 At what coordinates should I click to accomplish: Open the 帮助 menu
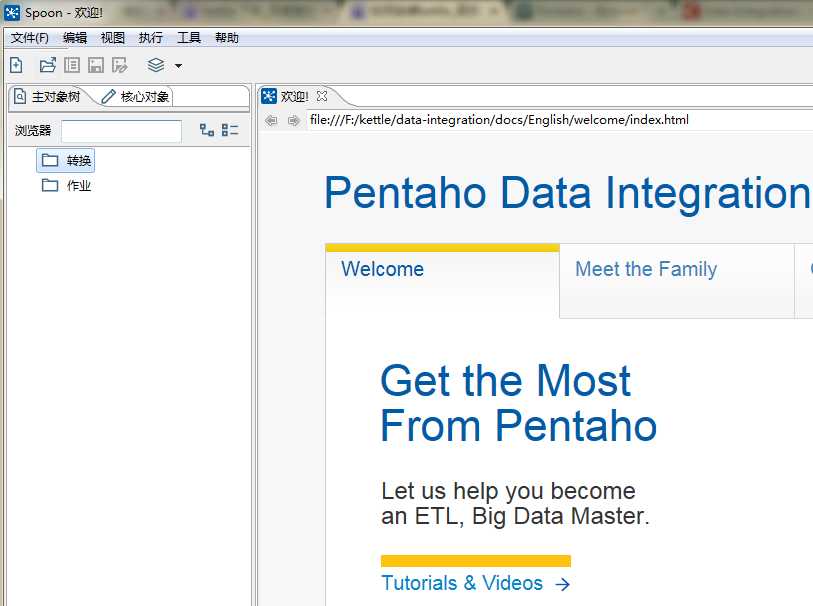(x=227, y=38)
